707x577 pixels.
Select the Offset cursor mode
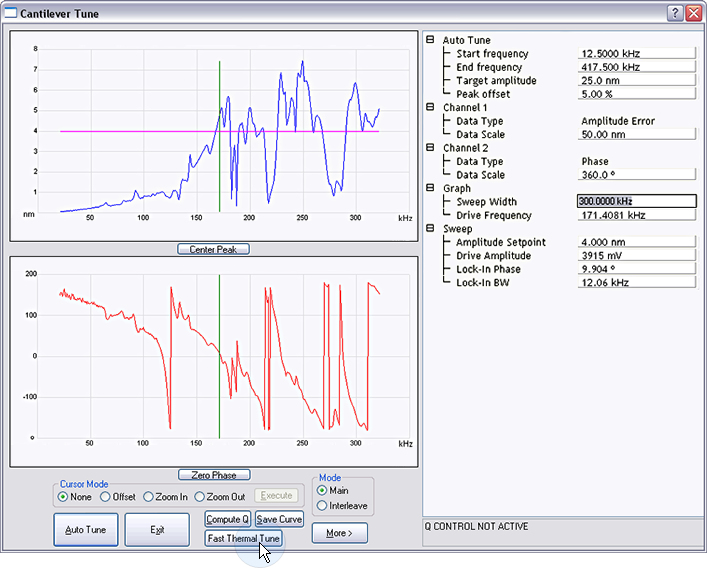105,497
